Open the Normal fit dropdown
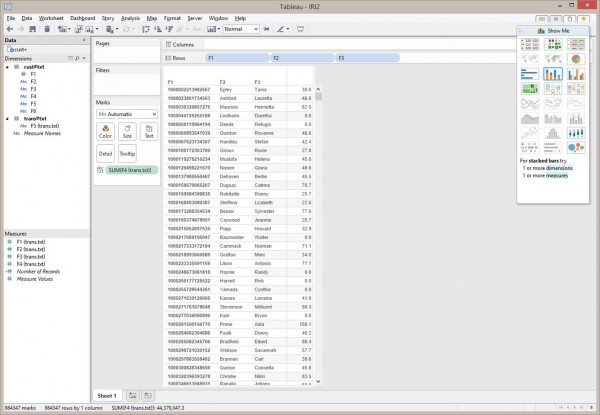The width and height of the screenshot is (600, 415). tap(241, 29)
